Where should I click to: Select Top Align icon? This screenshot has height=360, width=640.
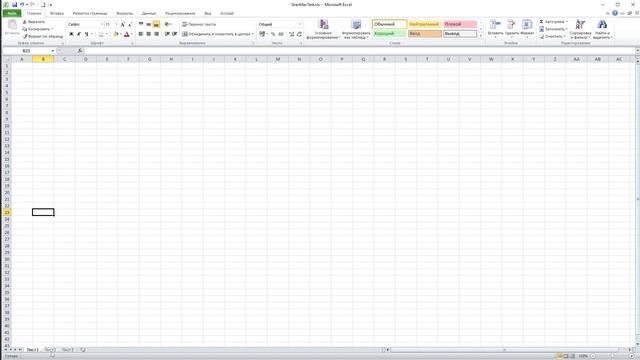141,24
